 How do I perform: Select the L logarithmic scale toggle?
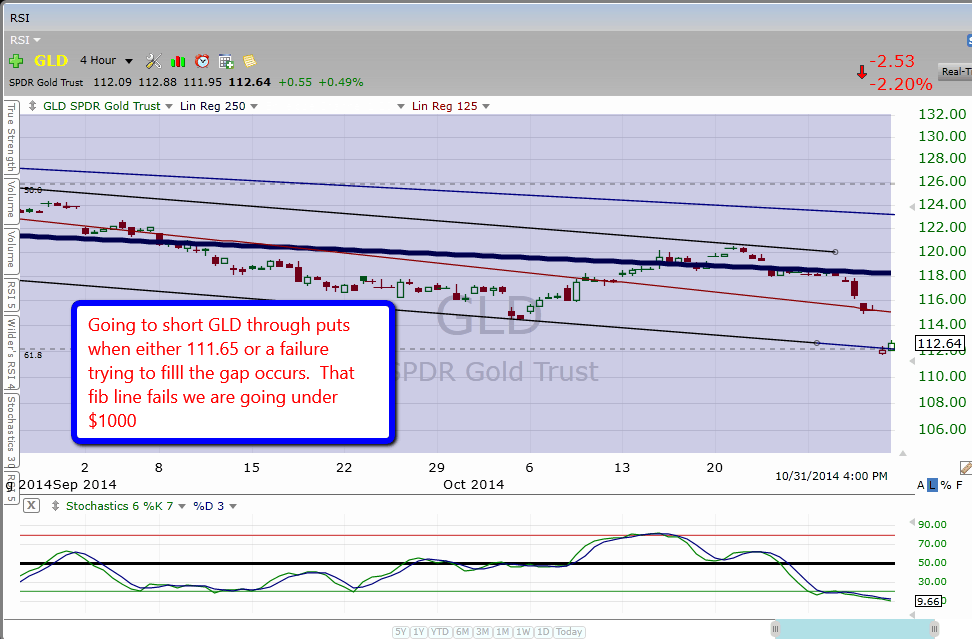[932, 485]
